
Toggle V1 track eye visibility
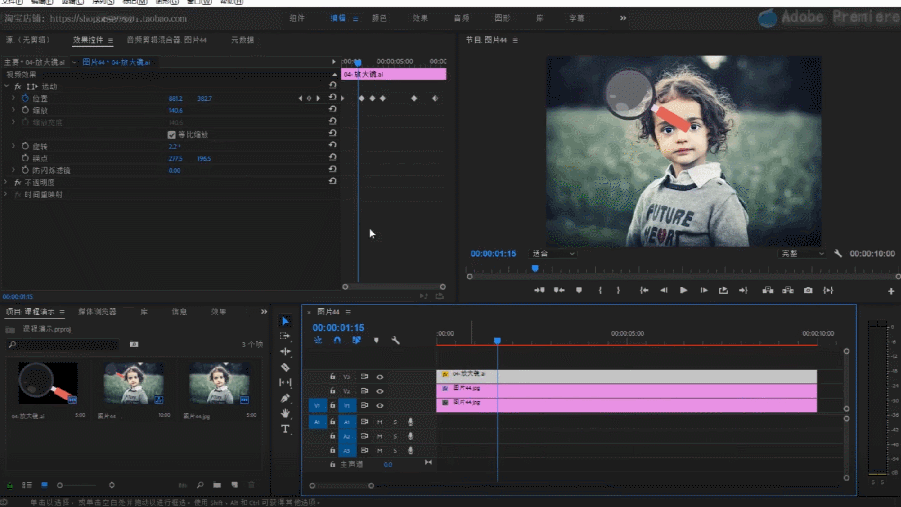pyautogui.click(x=380, y=406)
